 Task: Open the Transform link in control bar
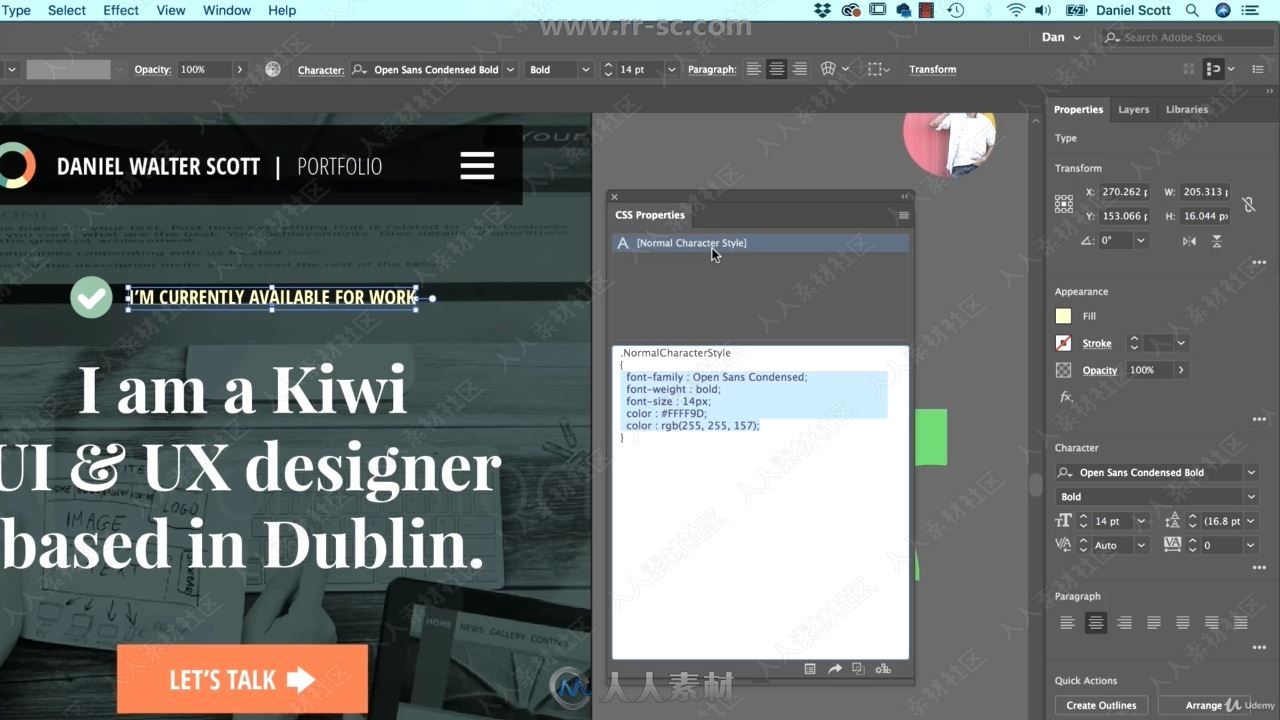[932, 69]
